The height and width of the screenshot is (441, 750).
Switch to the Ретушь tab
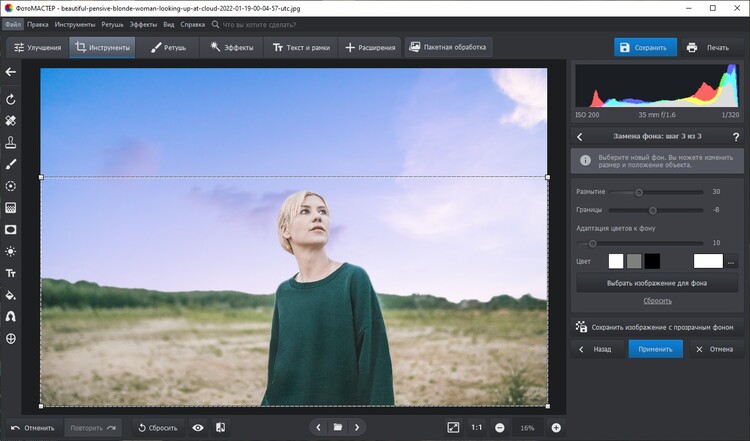coord(168,47)
